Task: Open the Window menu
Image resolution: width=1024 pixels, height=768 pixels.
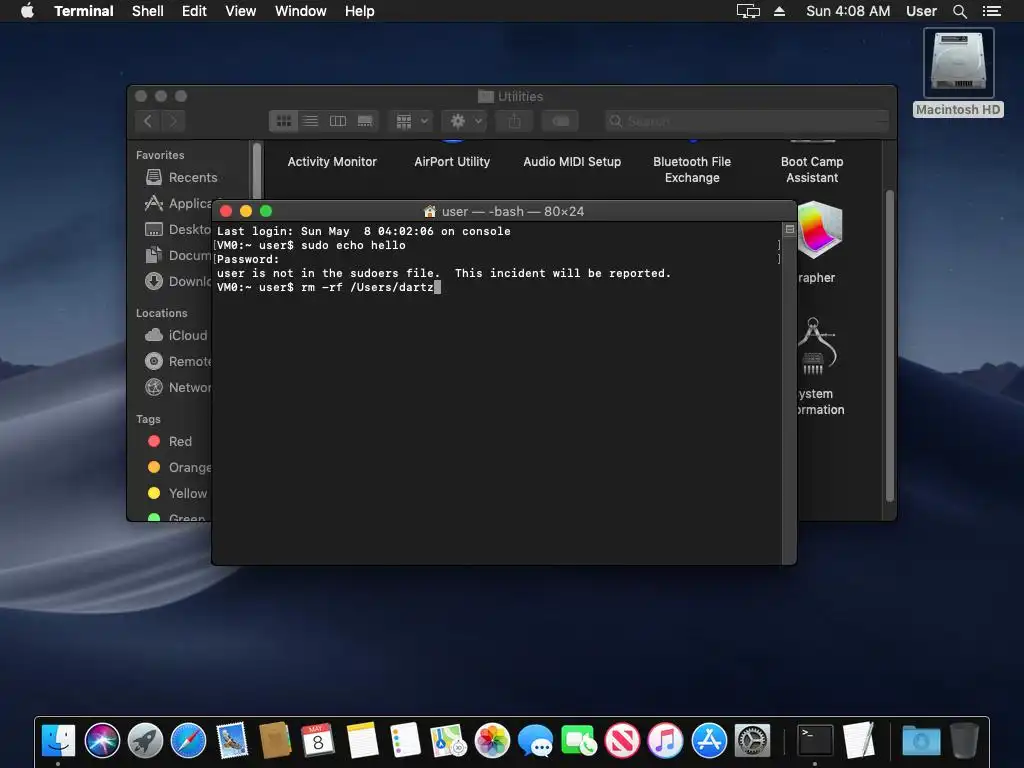Action: point(300,11)
